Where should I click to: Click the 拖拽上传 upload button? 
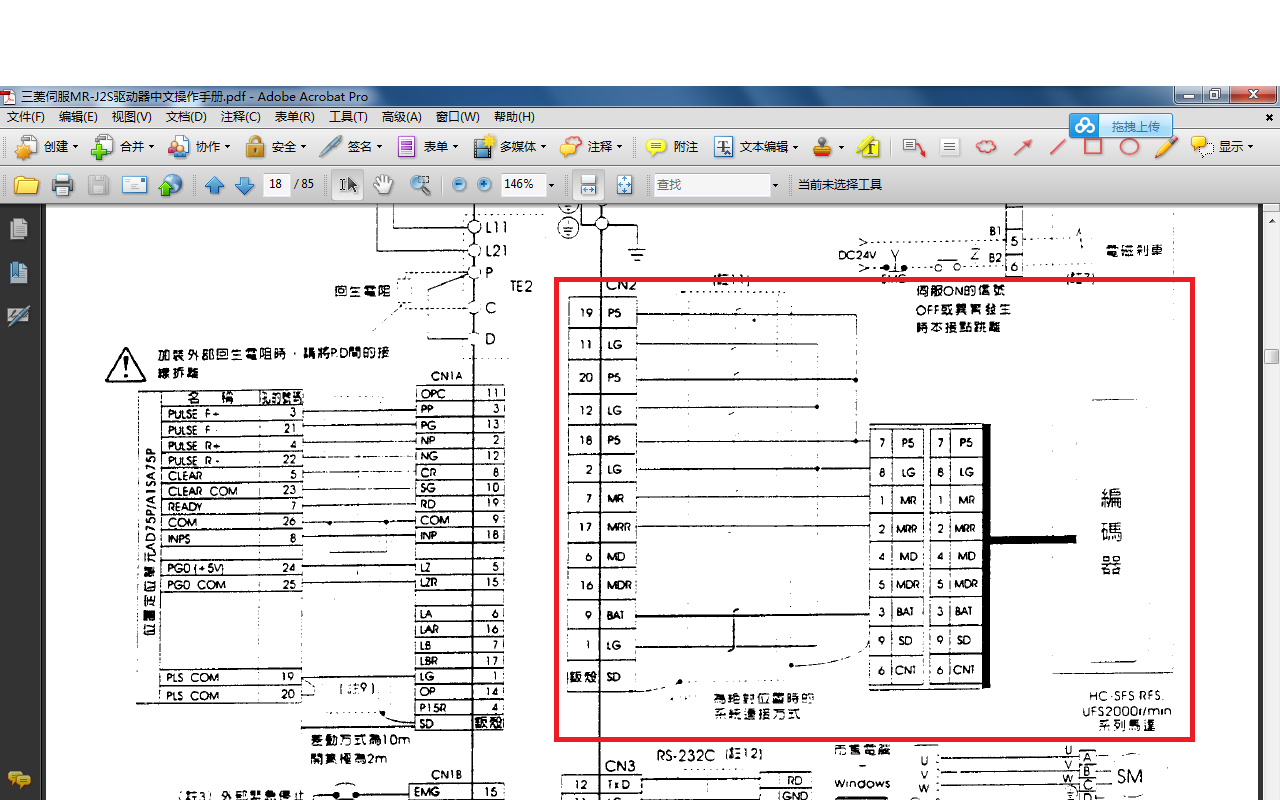1120,126
